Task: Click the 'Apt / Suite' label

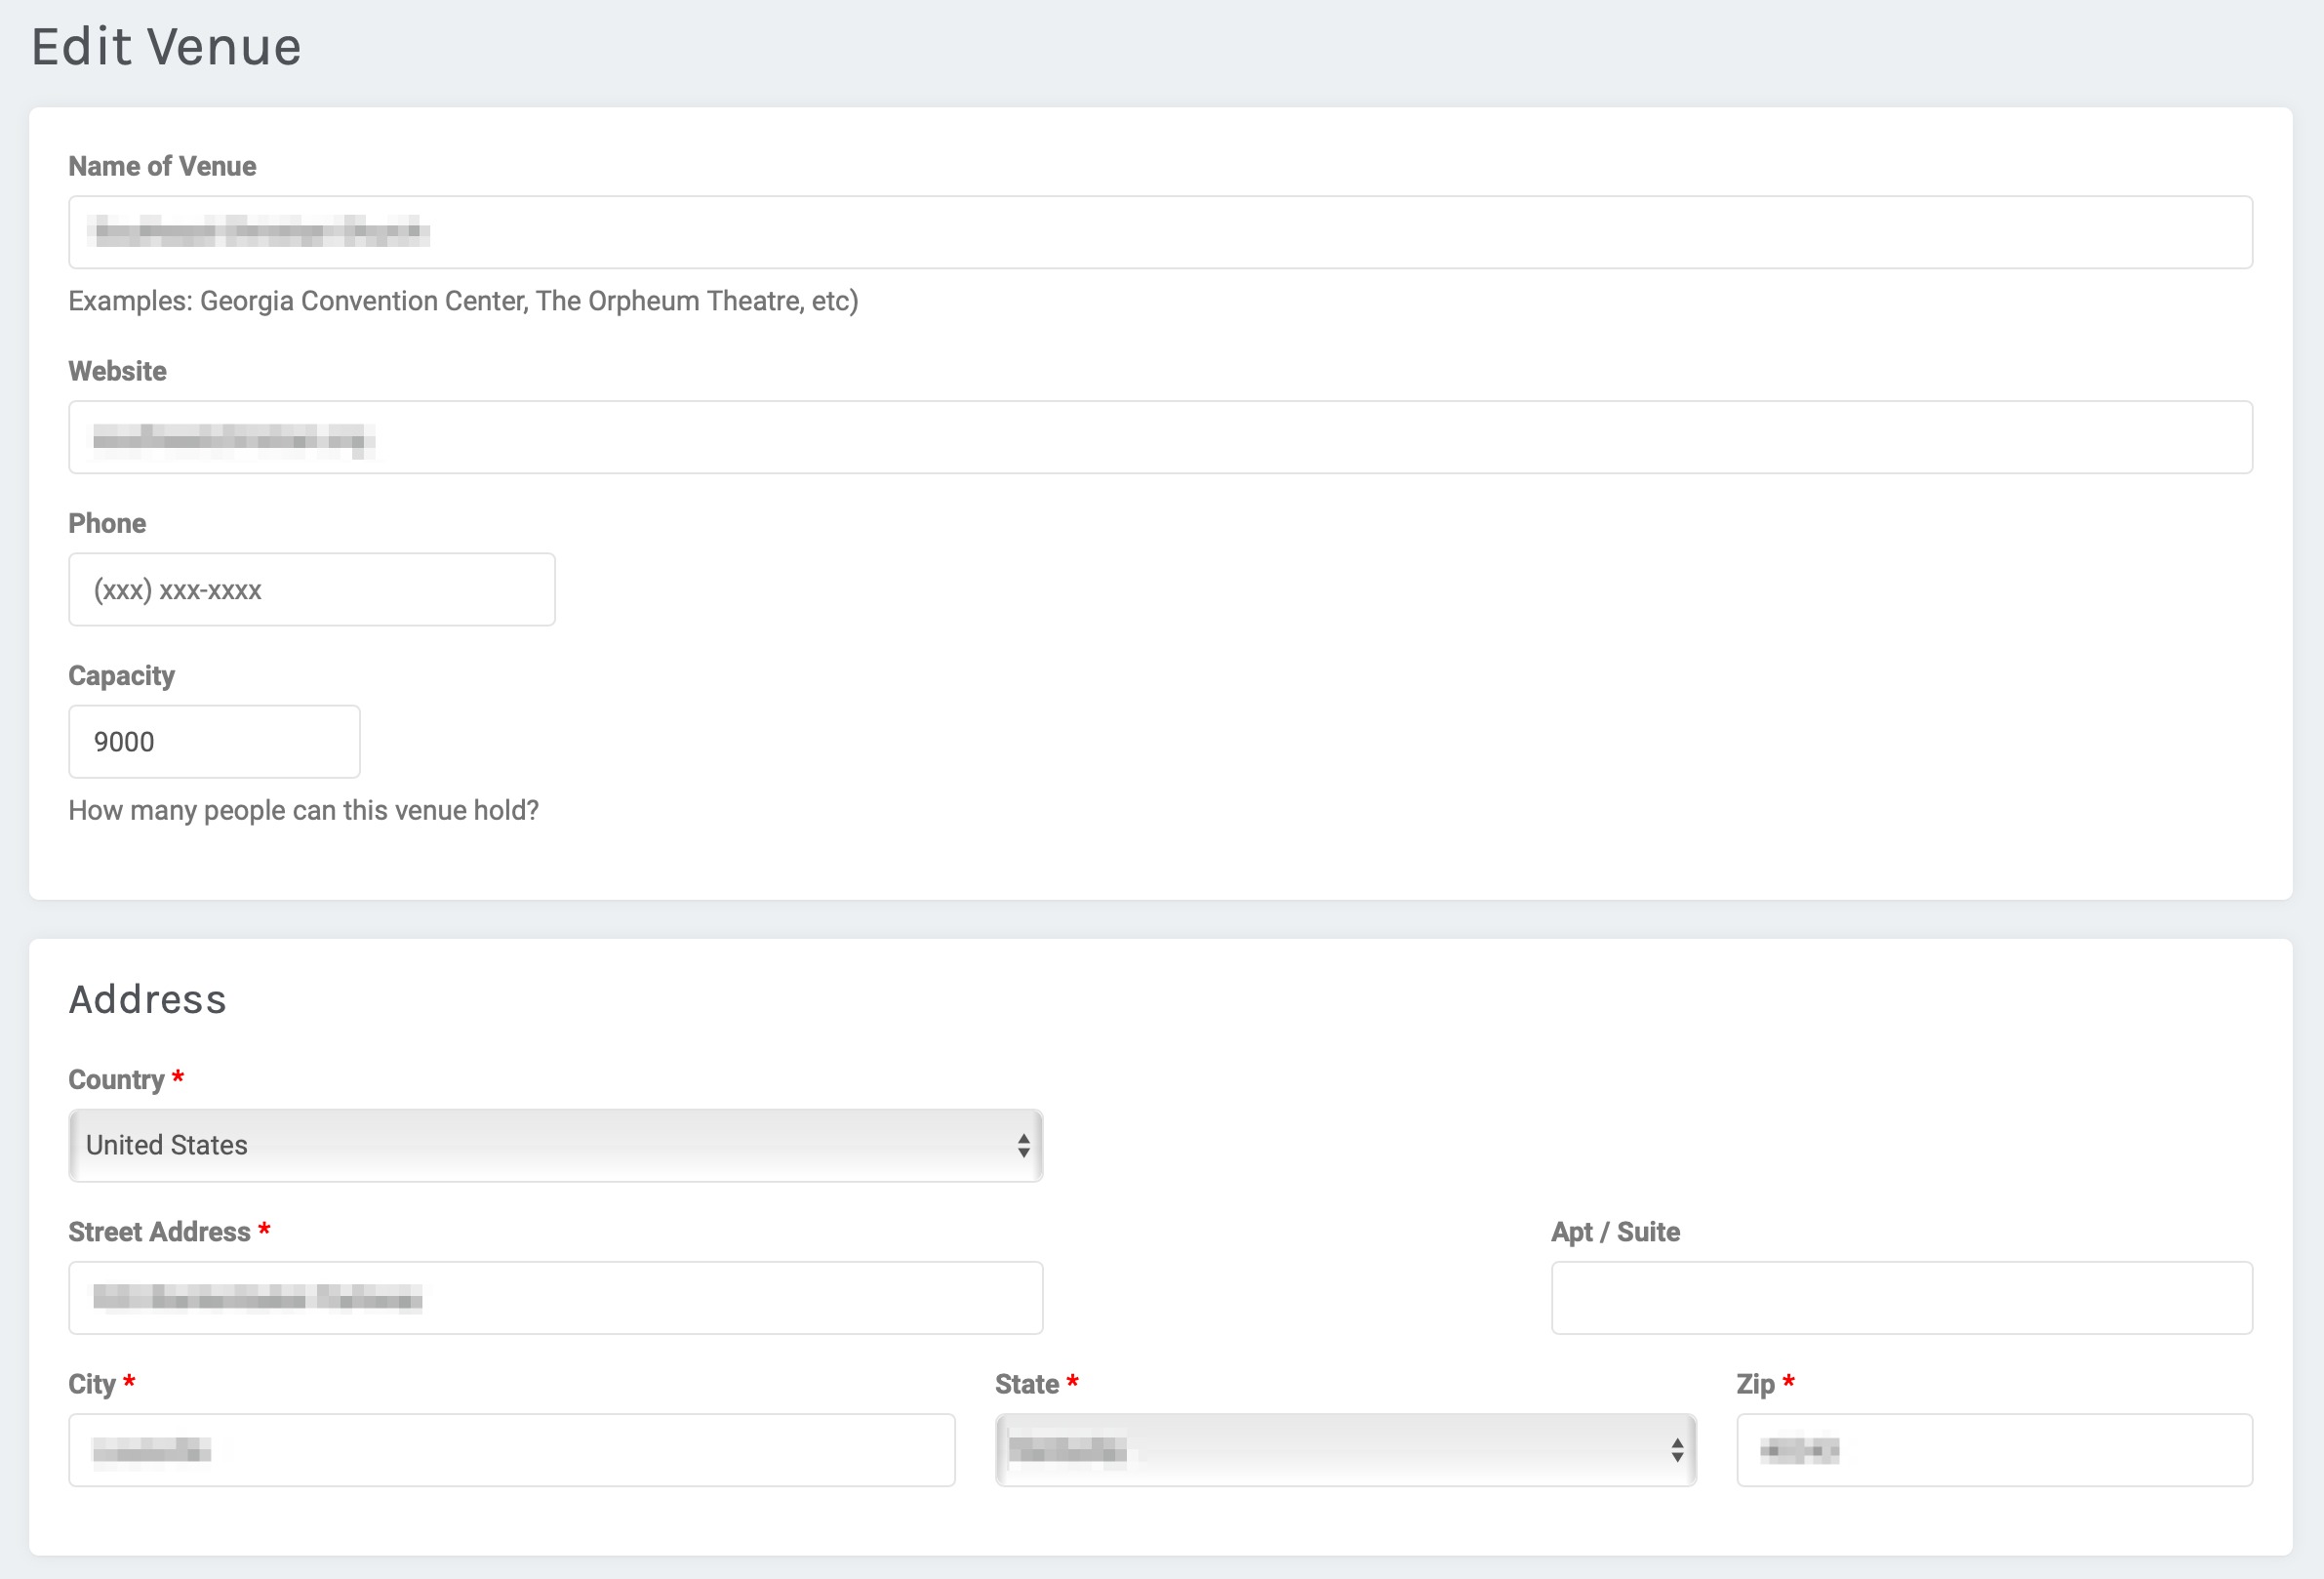Action: click(x=1615, y=1231)
